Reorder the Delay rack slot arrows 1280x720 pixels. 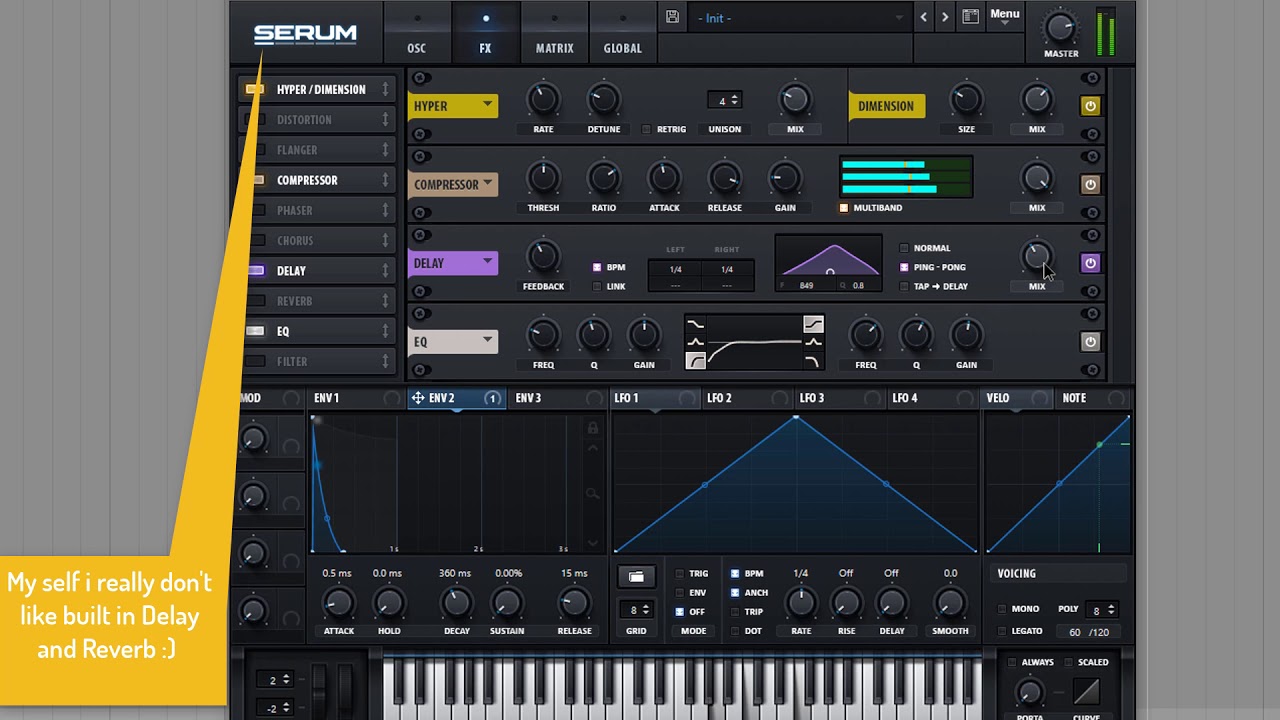coord(385,271)
